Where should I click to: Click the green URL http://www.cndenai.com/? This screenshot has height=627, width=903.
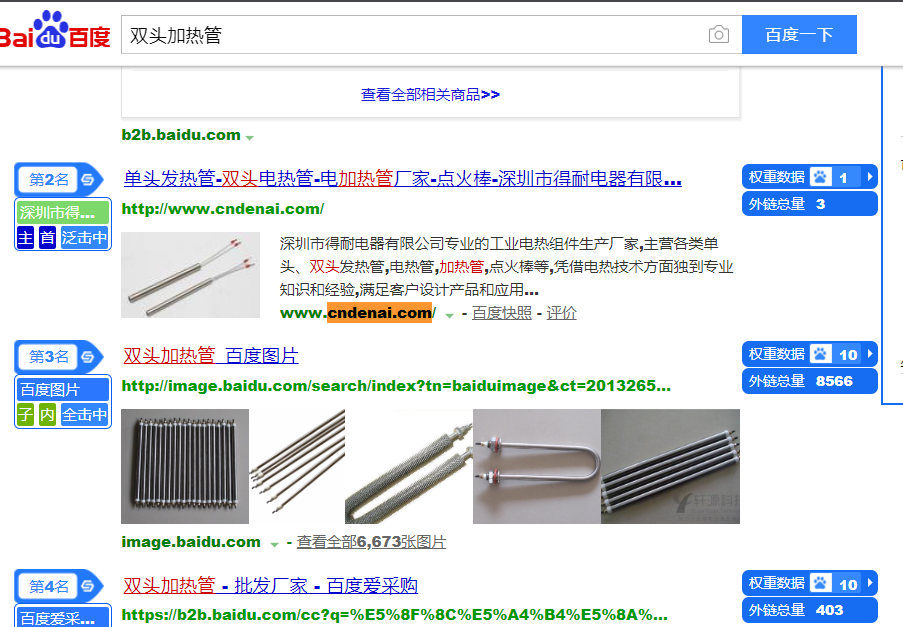pyautogui.click(x=223, y=208)
